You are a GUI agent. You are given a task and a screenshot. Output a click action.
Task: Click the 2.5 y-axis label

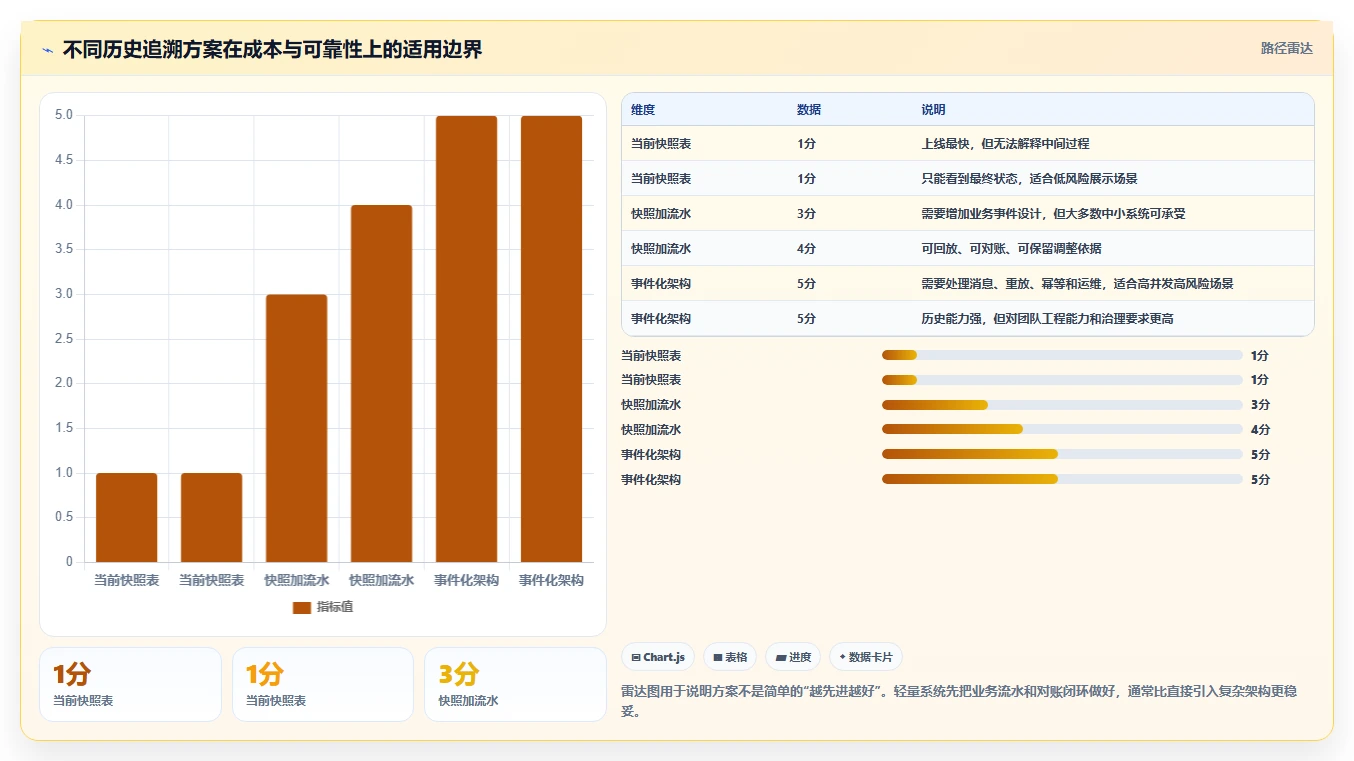coord(64,338)
